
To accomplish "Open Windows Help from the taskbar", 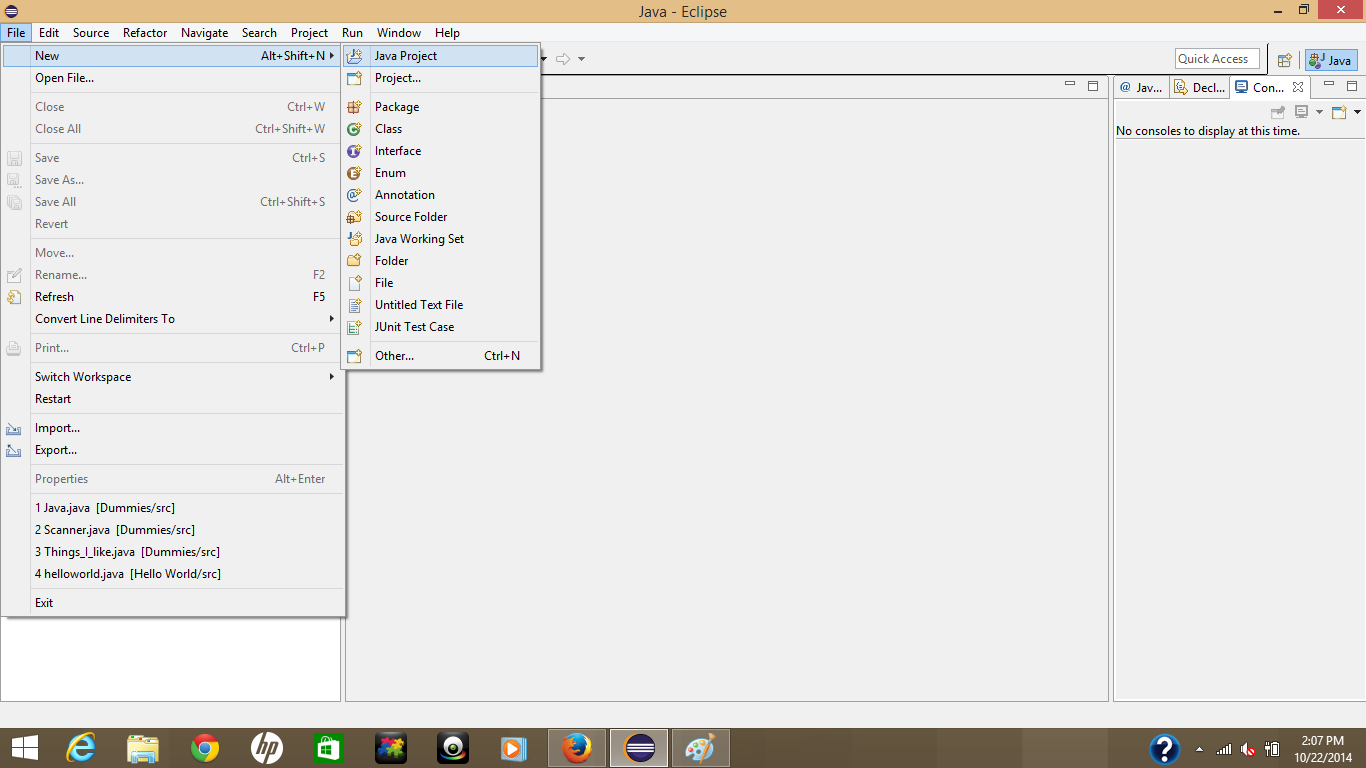I will click(x=1164, y=749).
